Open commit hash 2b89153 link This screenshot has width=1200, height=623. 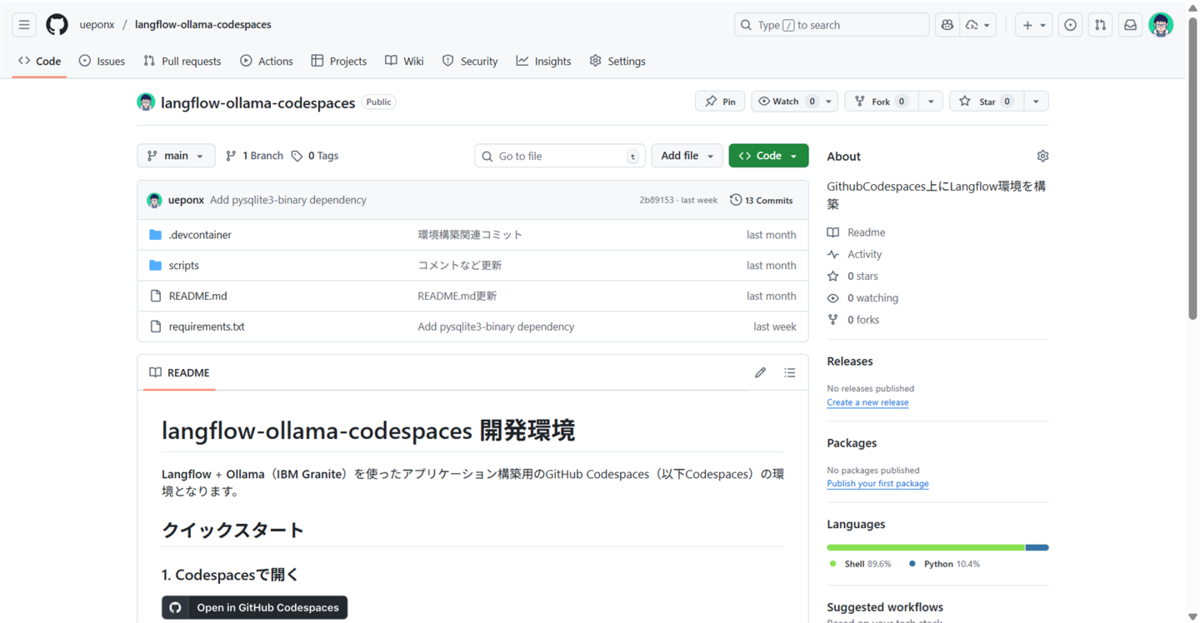click(x=657, y=200)
